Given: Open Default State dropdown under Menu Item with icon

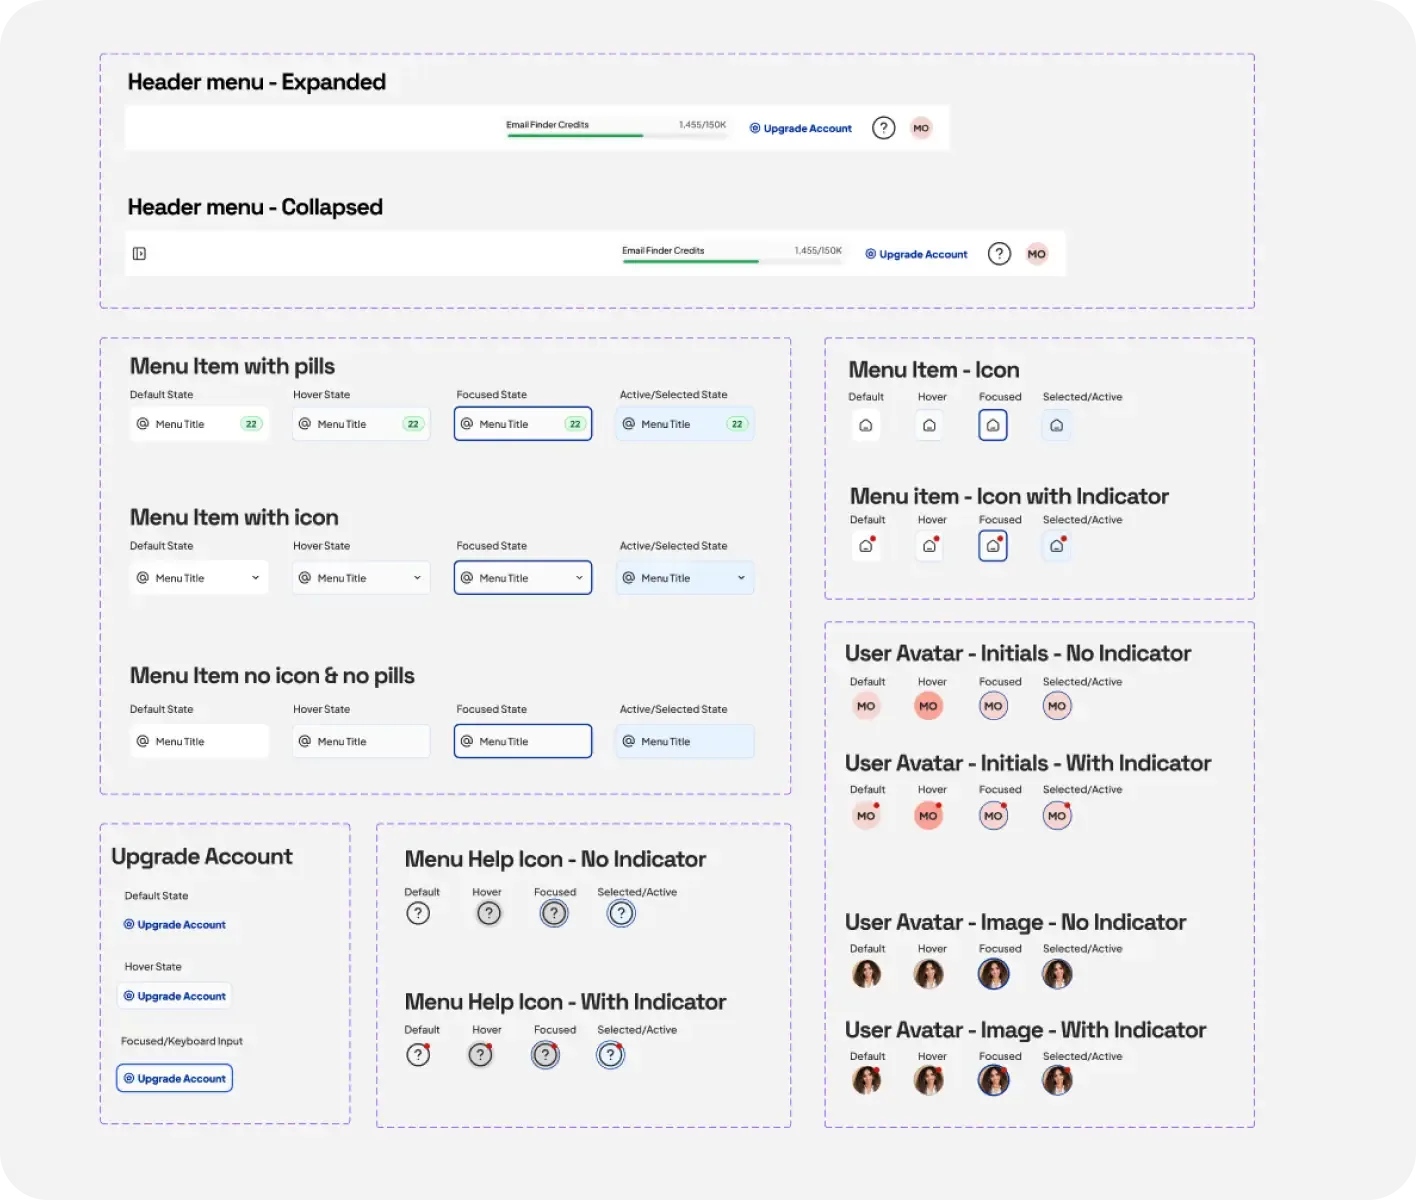Looking at the screenshot, I should (x=199, y=578).
